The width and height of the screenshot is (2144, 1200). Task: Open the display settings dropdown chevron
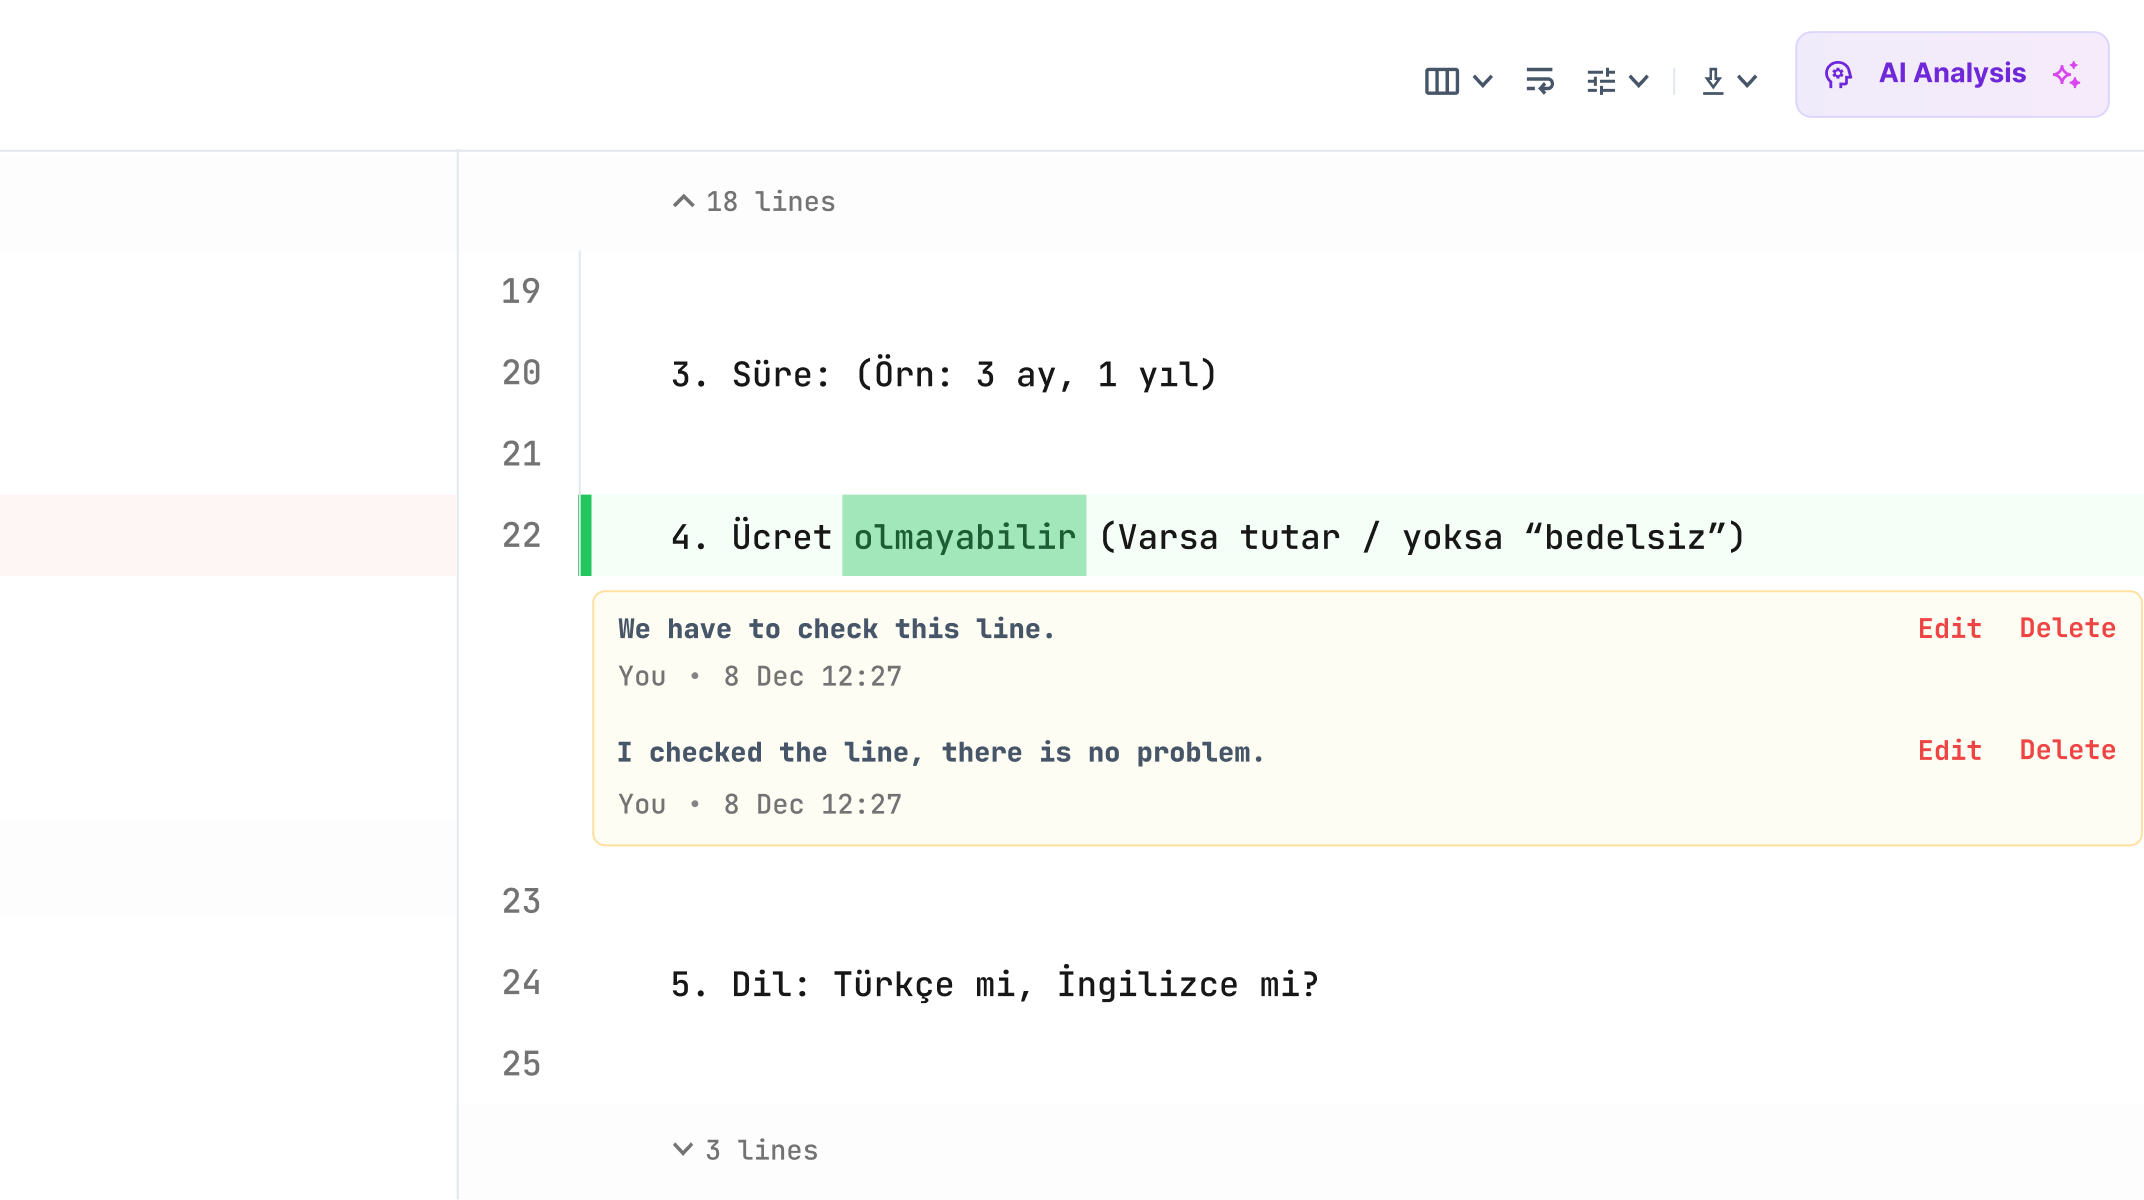tap(1639, 81)
